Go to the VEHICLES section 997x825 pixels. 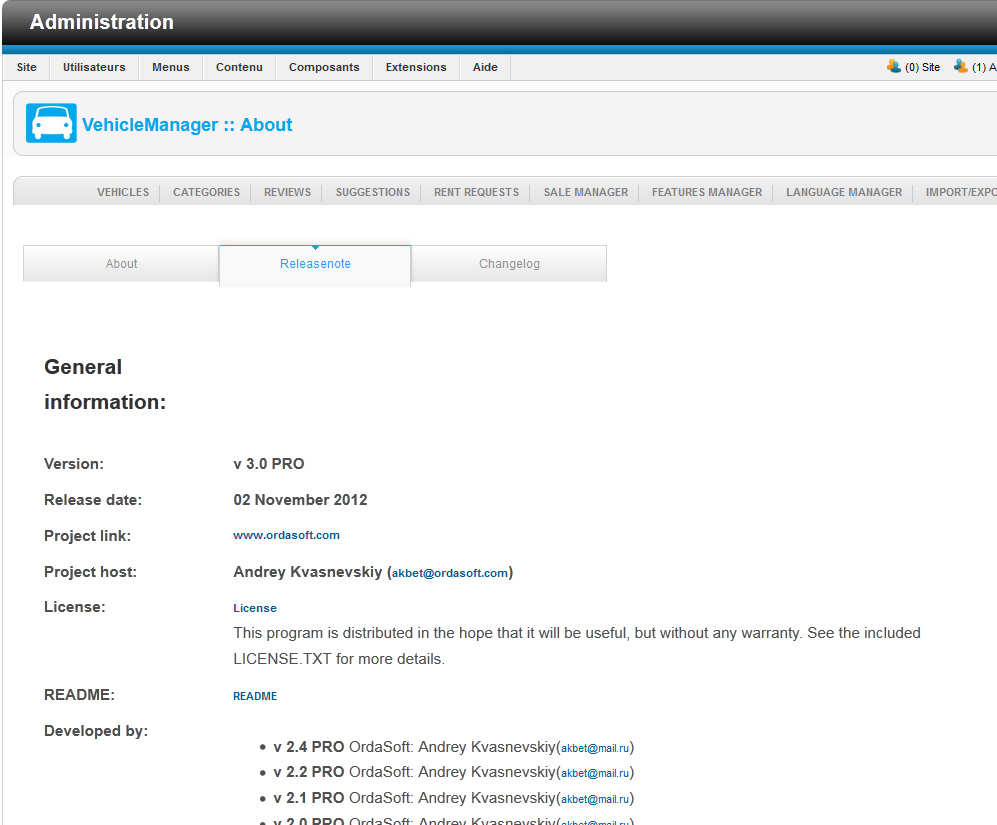[x=123, y=192]
